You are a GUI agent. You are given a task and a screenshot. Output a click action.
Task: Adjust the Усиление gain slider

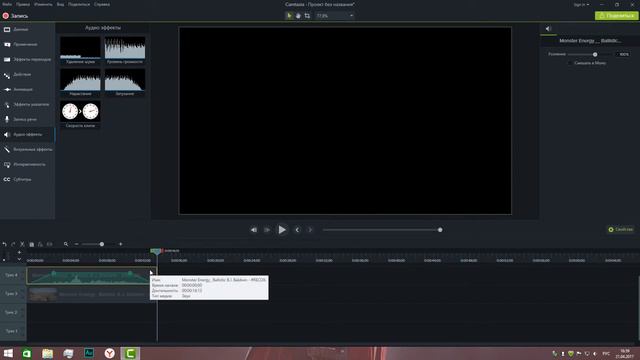(595, 54)
